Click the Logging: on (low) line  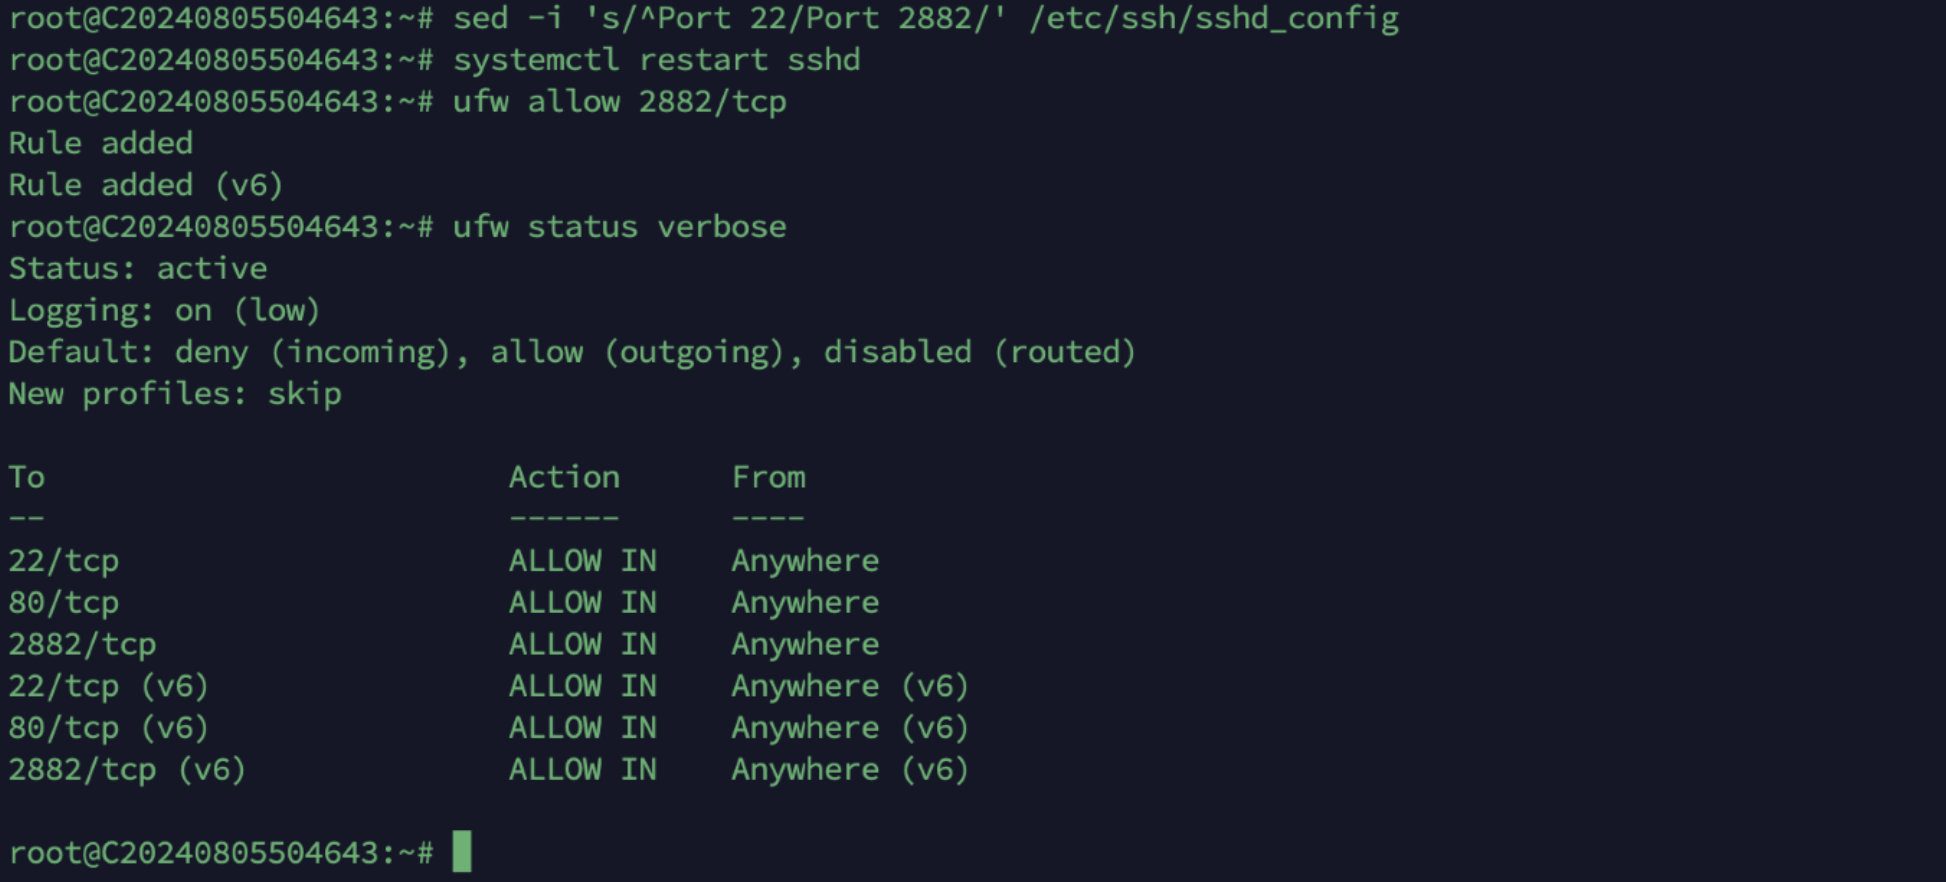164,311
